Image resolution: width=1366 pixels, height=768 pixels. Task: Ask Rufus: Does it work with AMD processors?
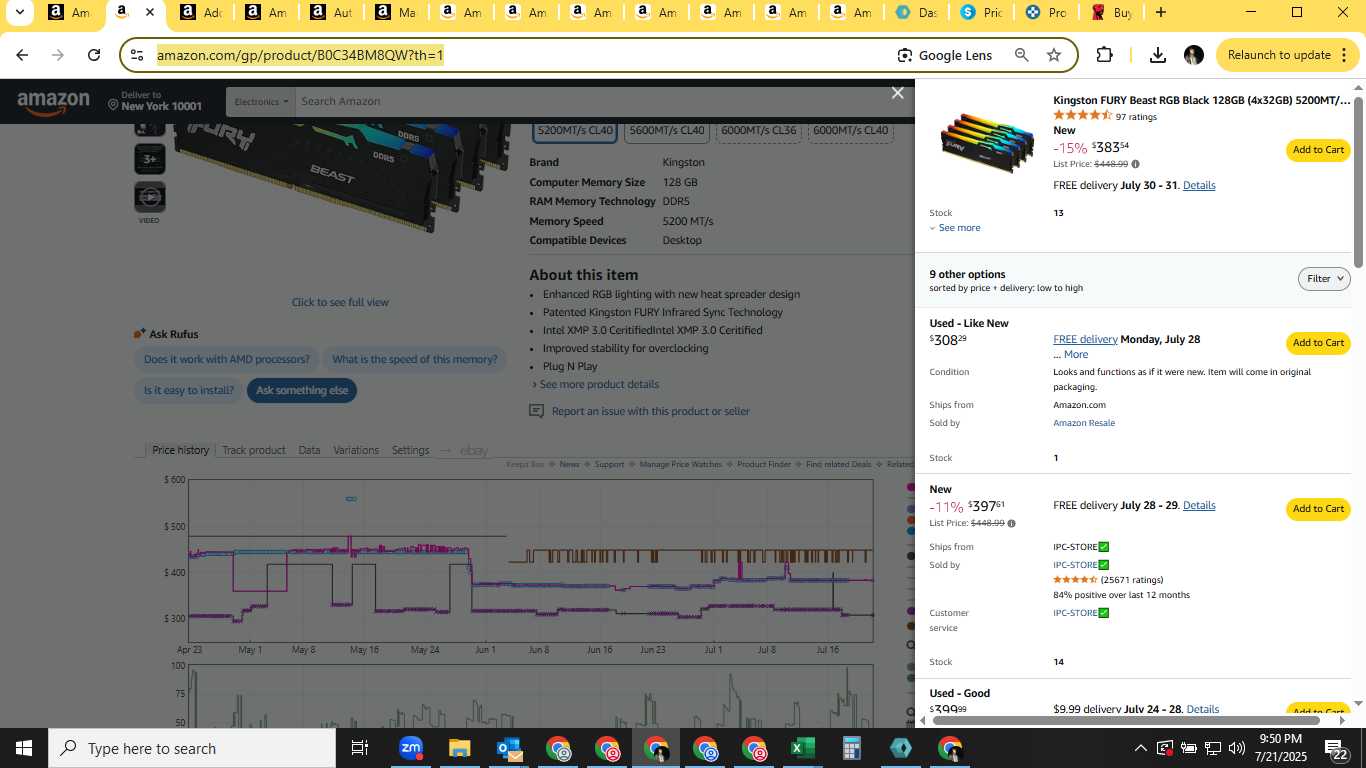227,359
